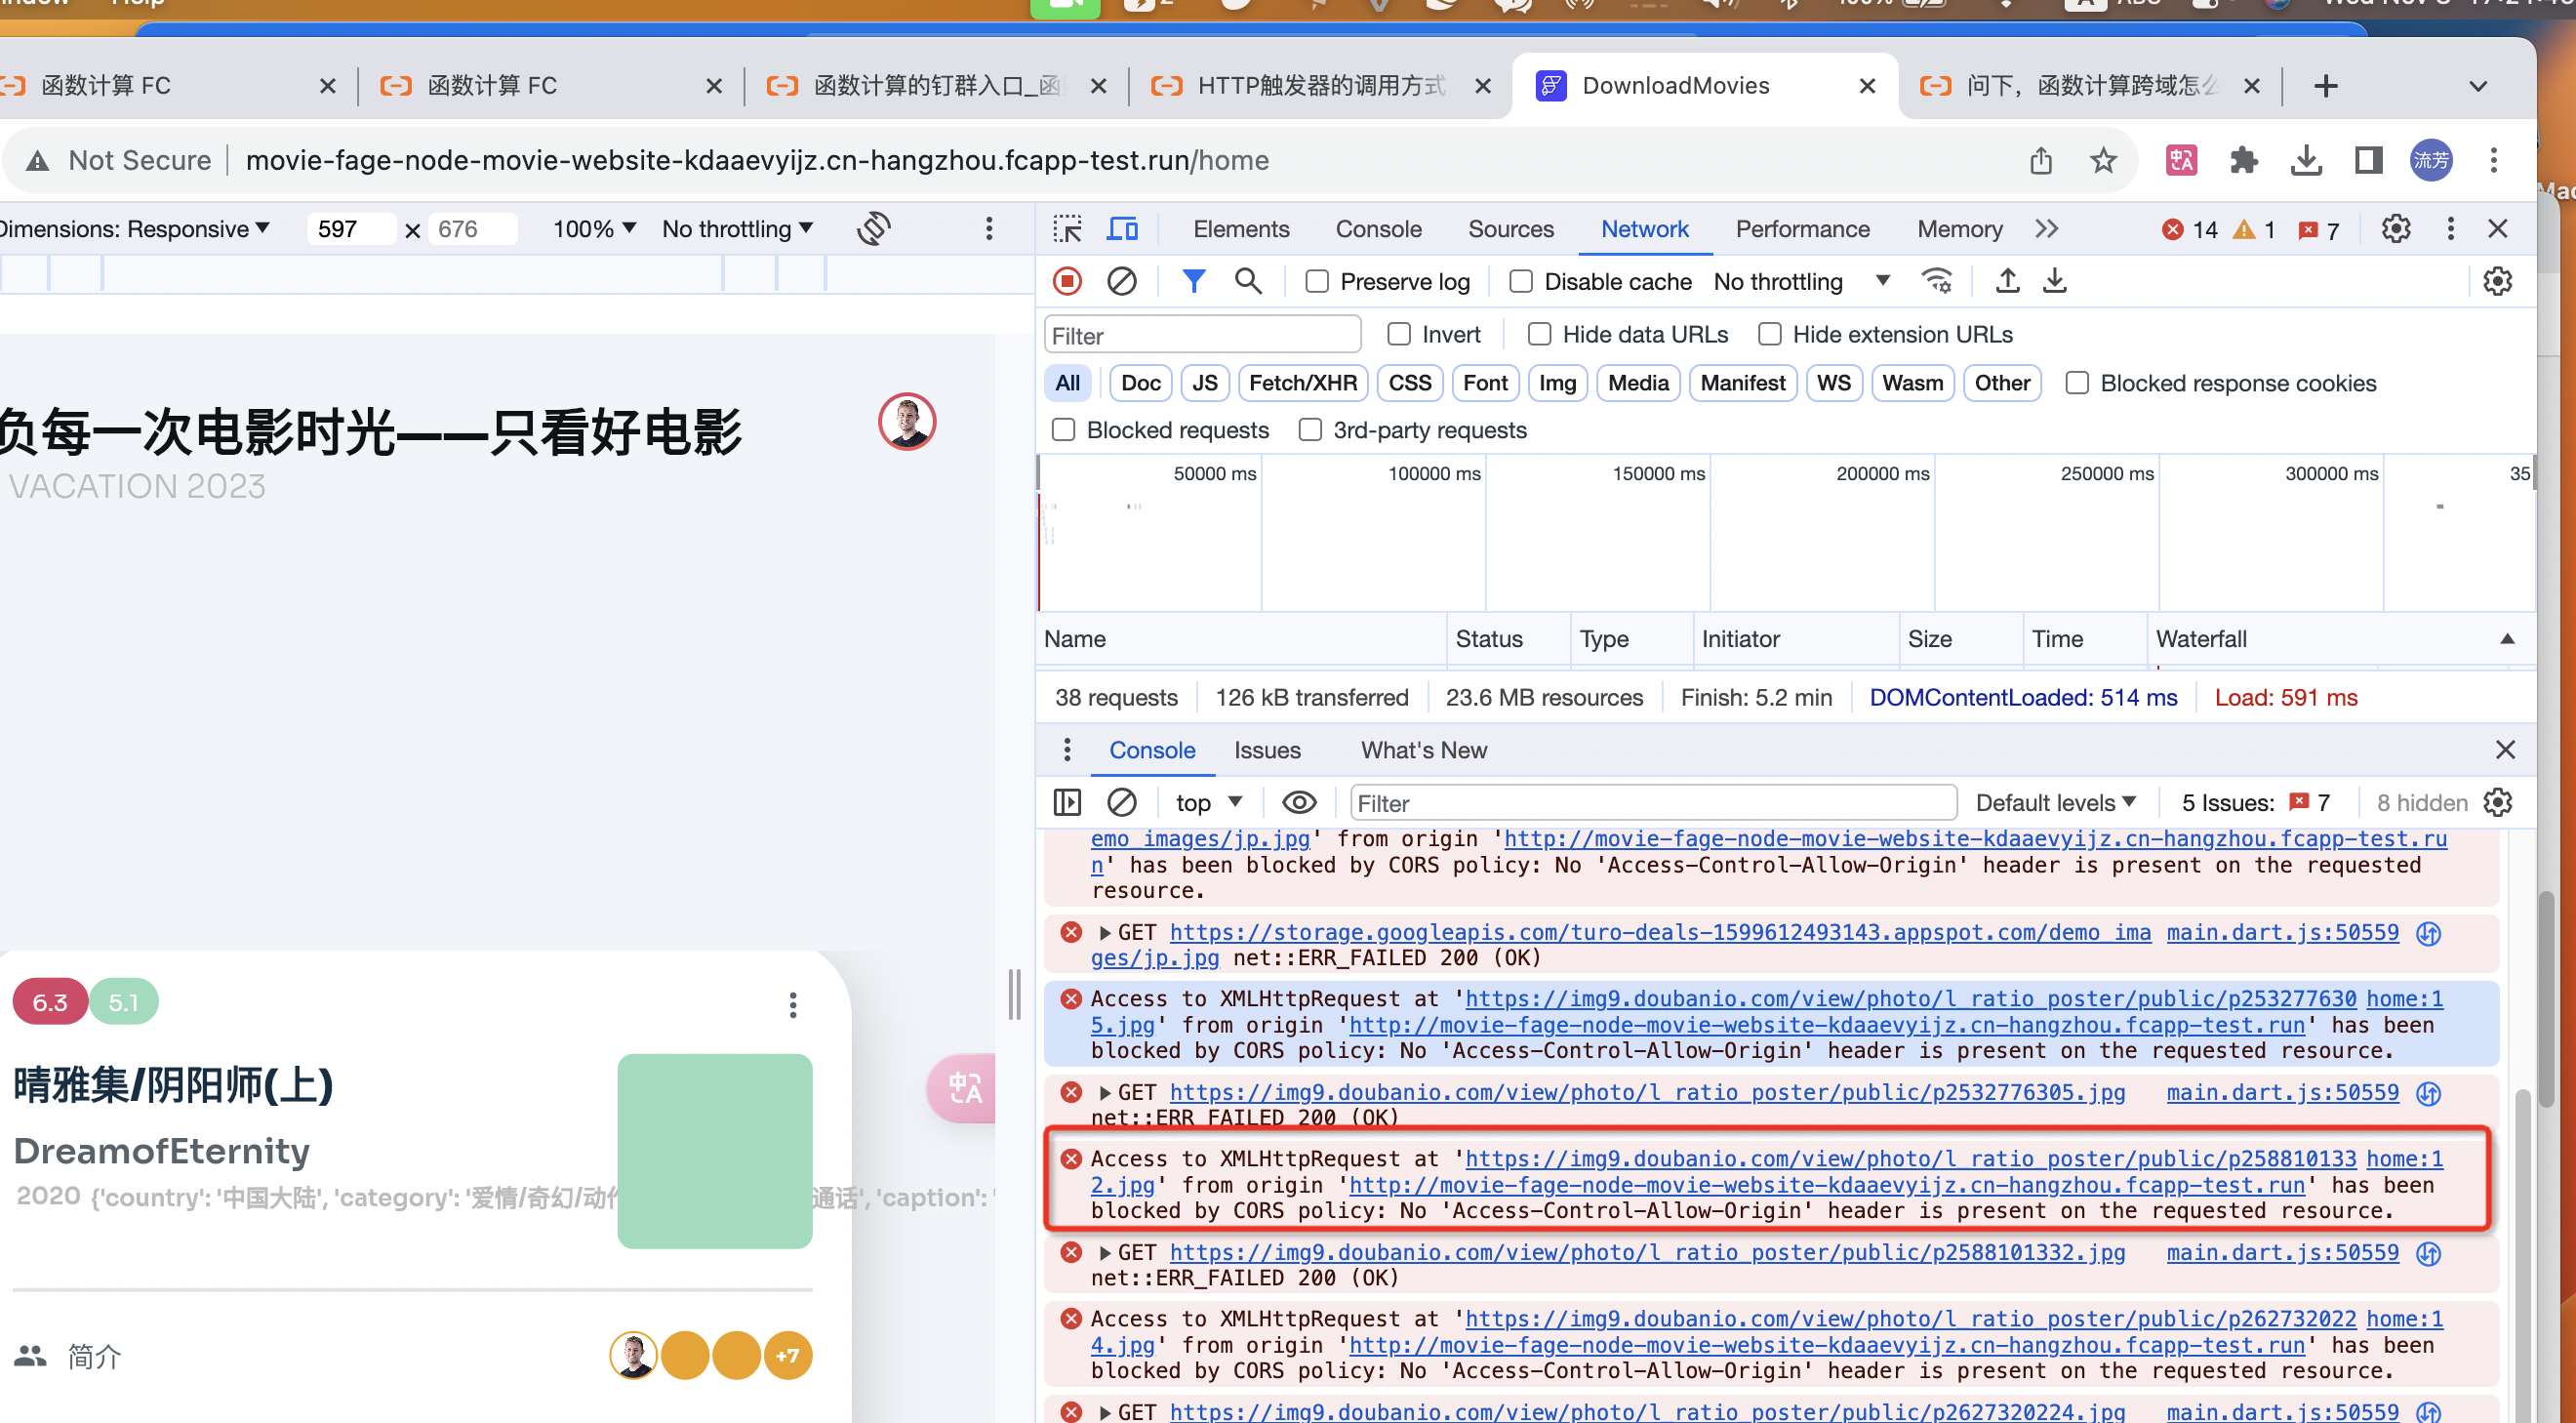Open Issues drawer tab

tap(1266, 750)
